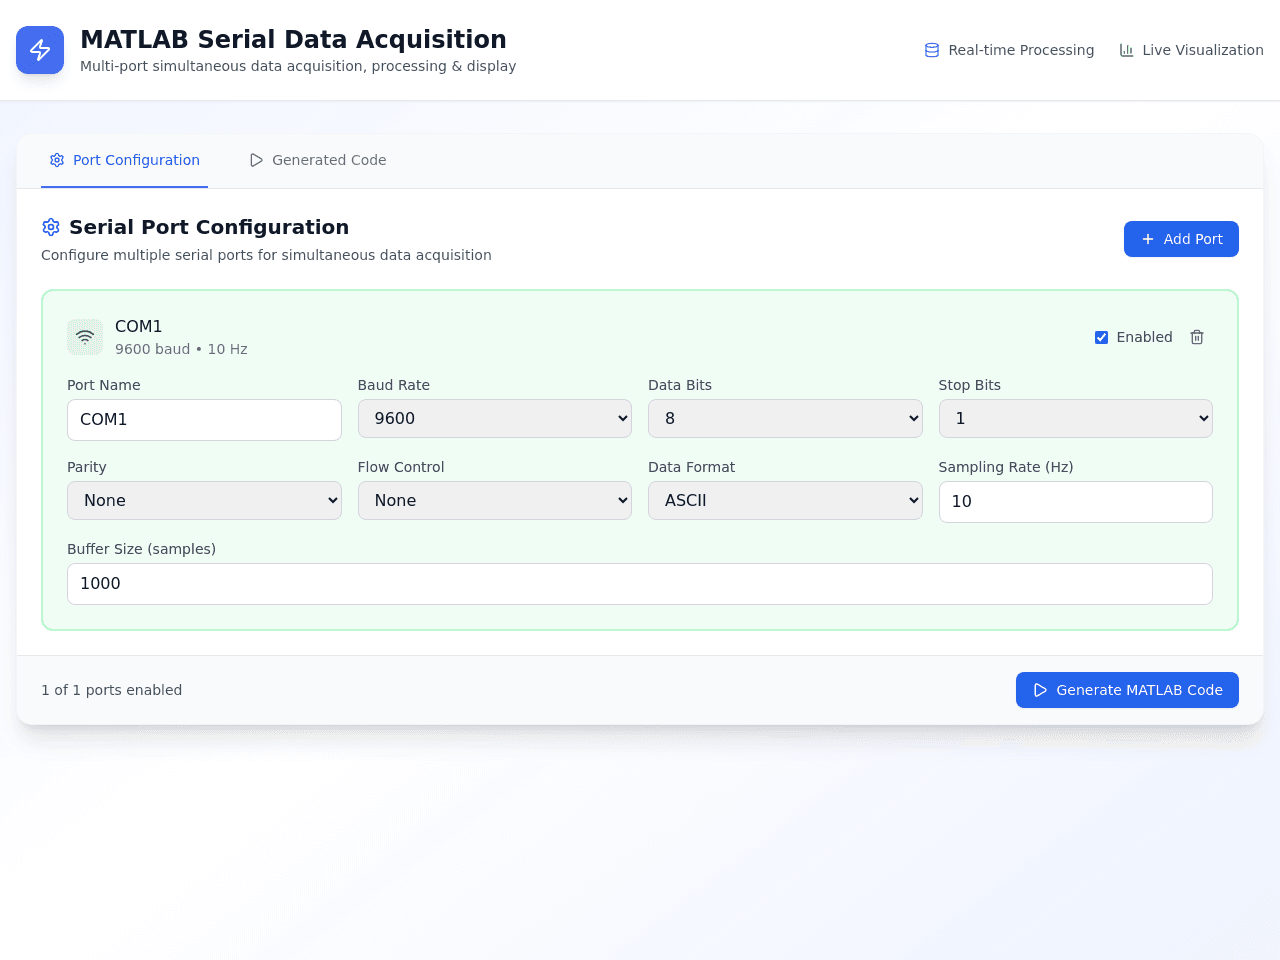
Task: Click the Live Visualization label
Action: [1203, 50]
